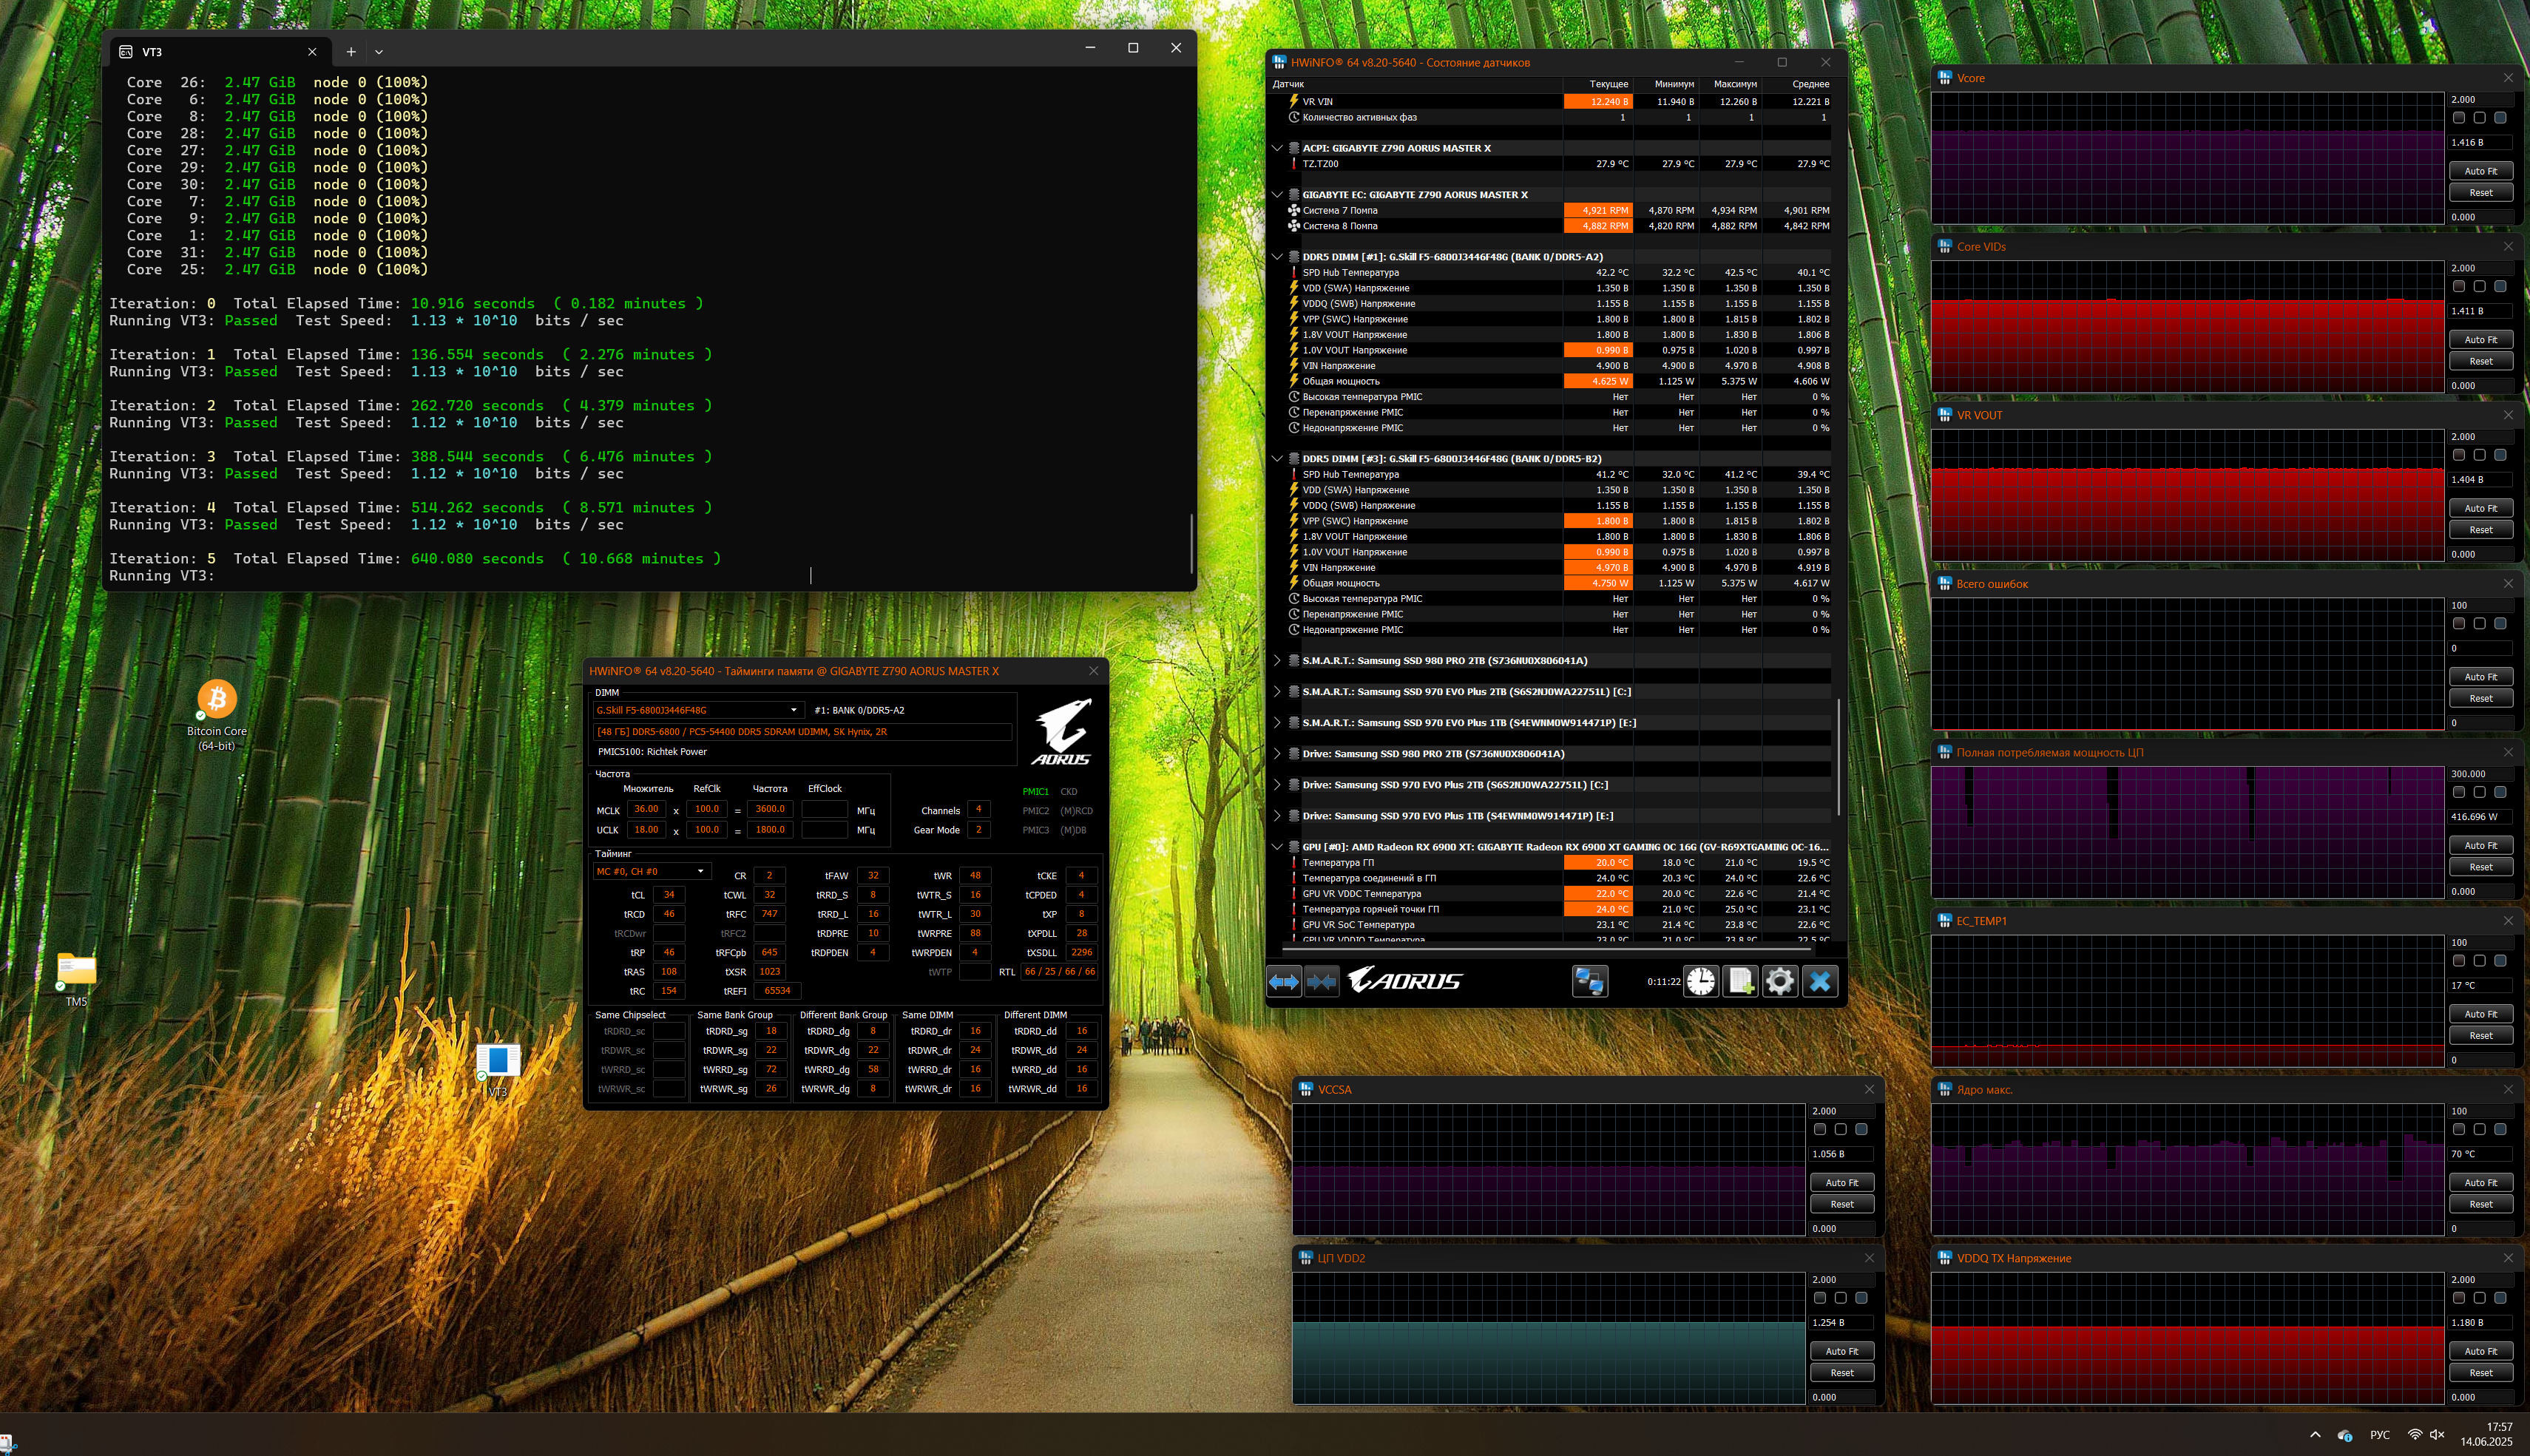
Task: Toggle the first checkbox in the Vcore graph
Action: (x=2459, y=118)
